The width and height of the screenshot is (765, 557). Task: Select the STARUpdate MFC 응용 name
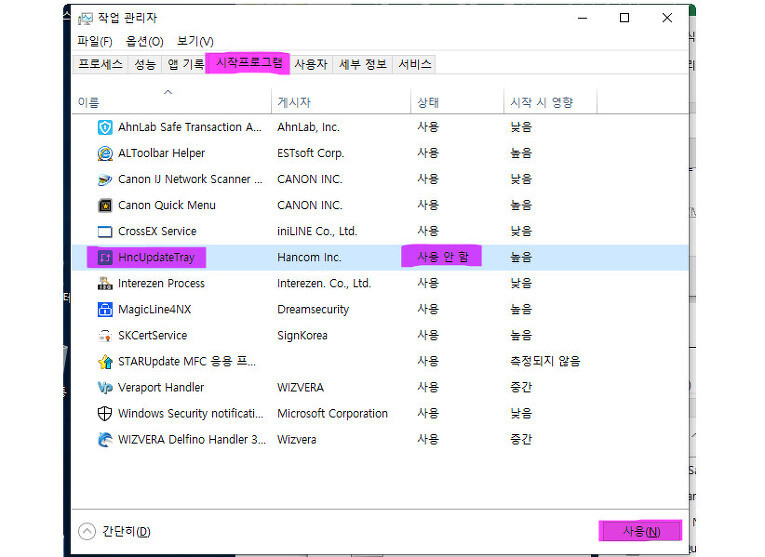[187, 361]
